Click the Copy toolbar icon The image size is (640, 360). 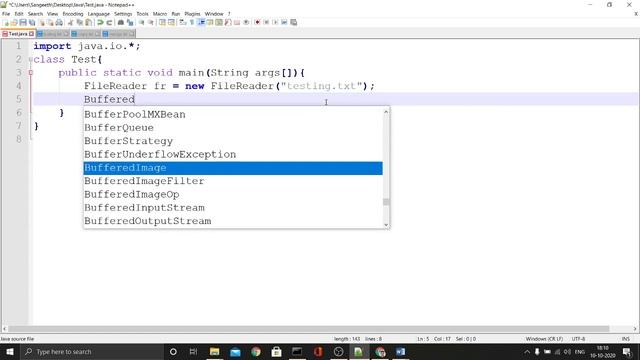[79, 22]
